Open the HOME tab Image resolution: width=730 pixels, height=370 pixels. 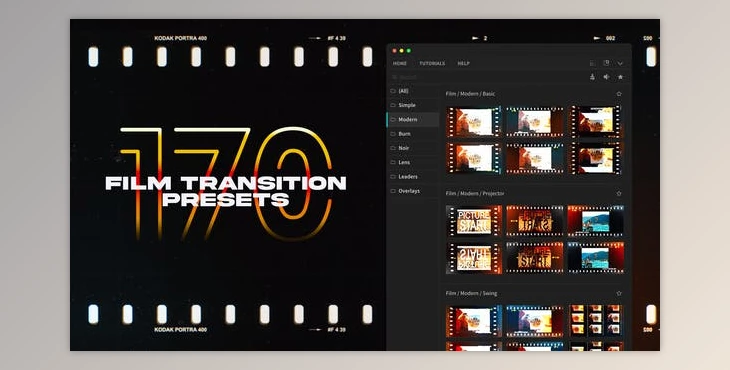(x=399, y=63)
